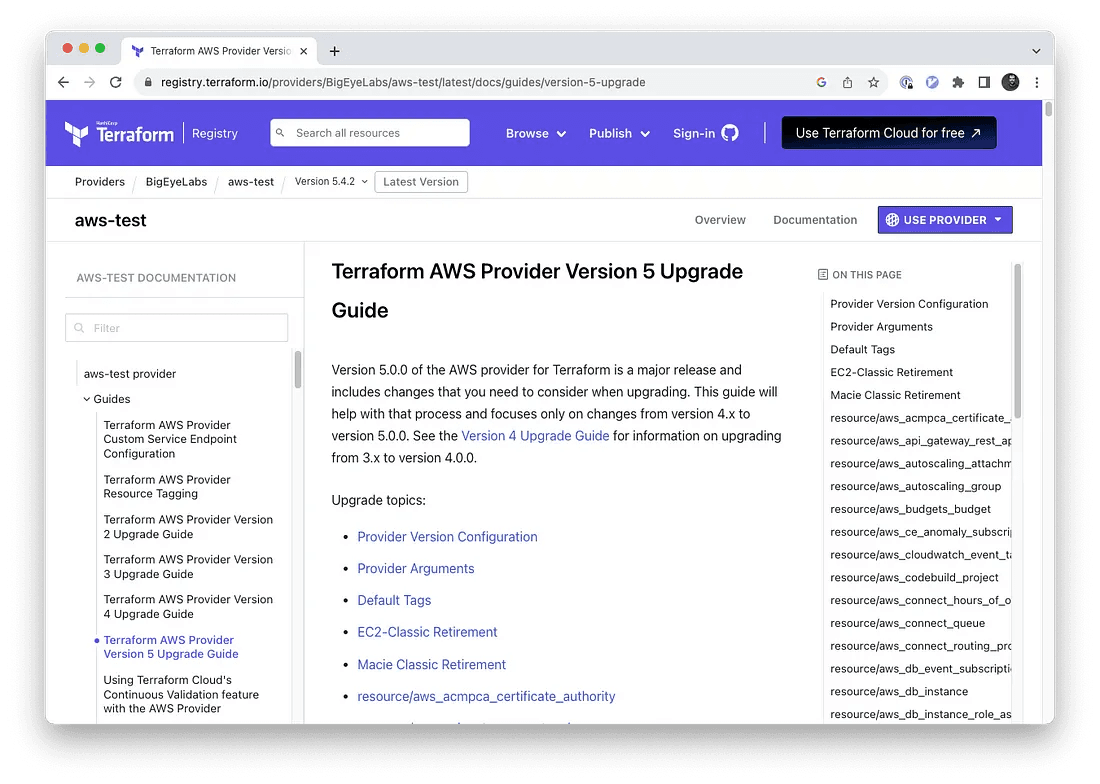
Task: Open the Chrome three-dot menu
Action: click(x=1037, y=82)
